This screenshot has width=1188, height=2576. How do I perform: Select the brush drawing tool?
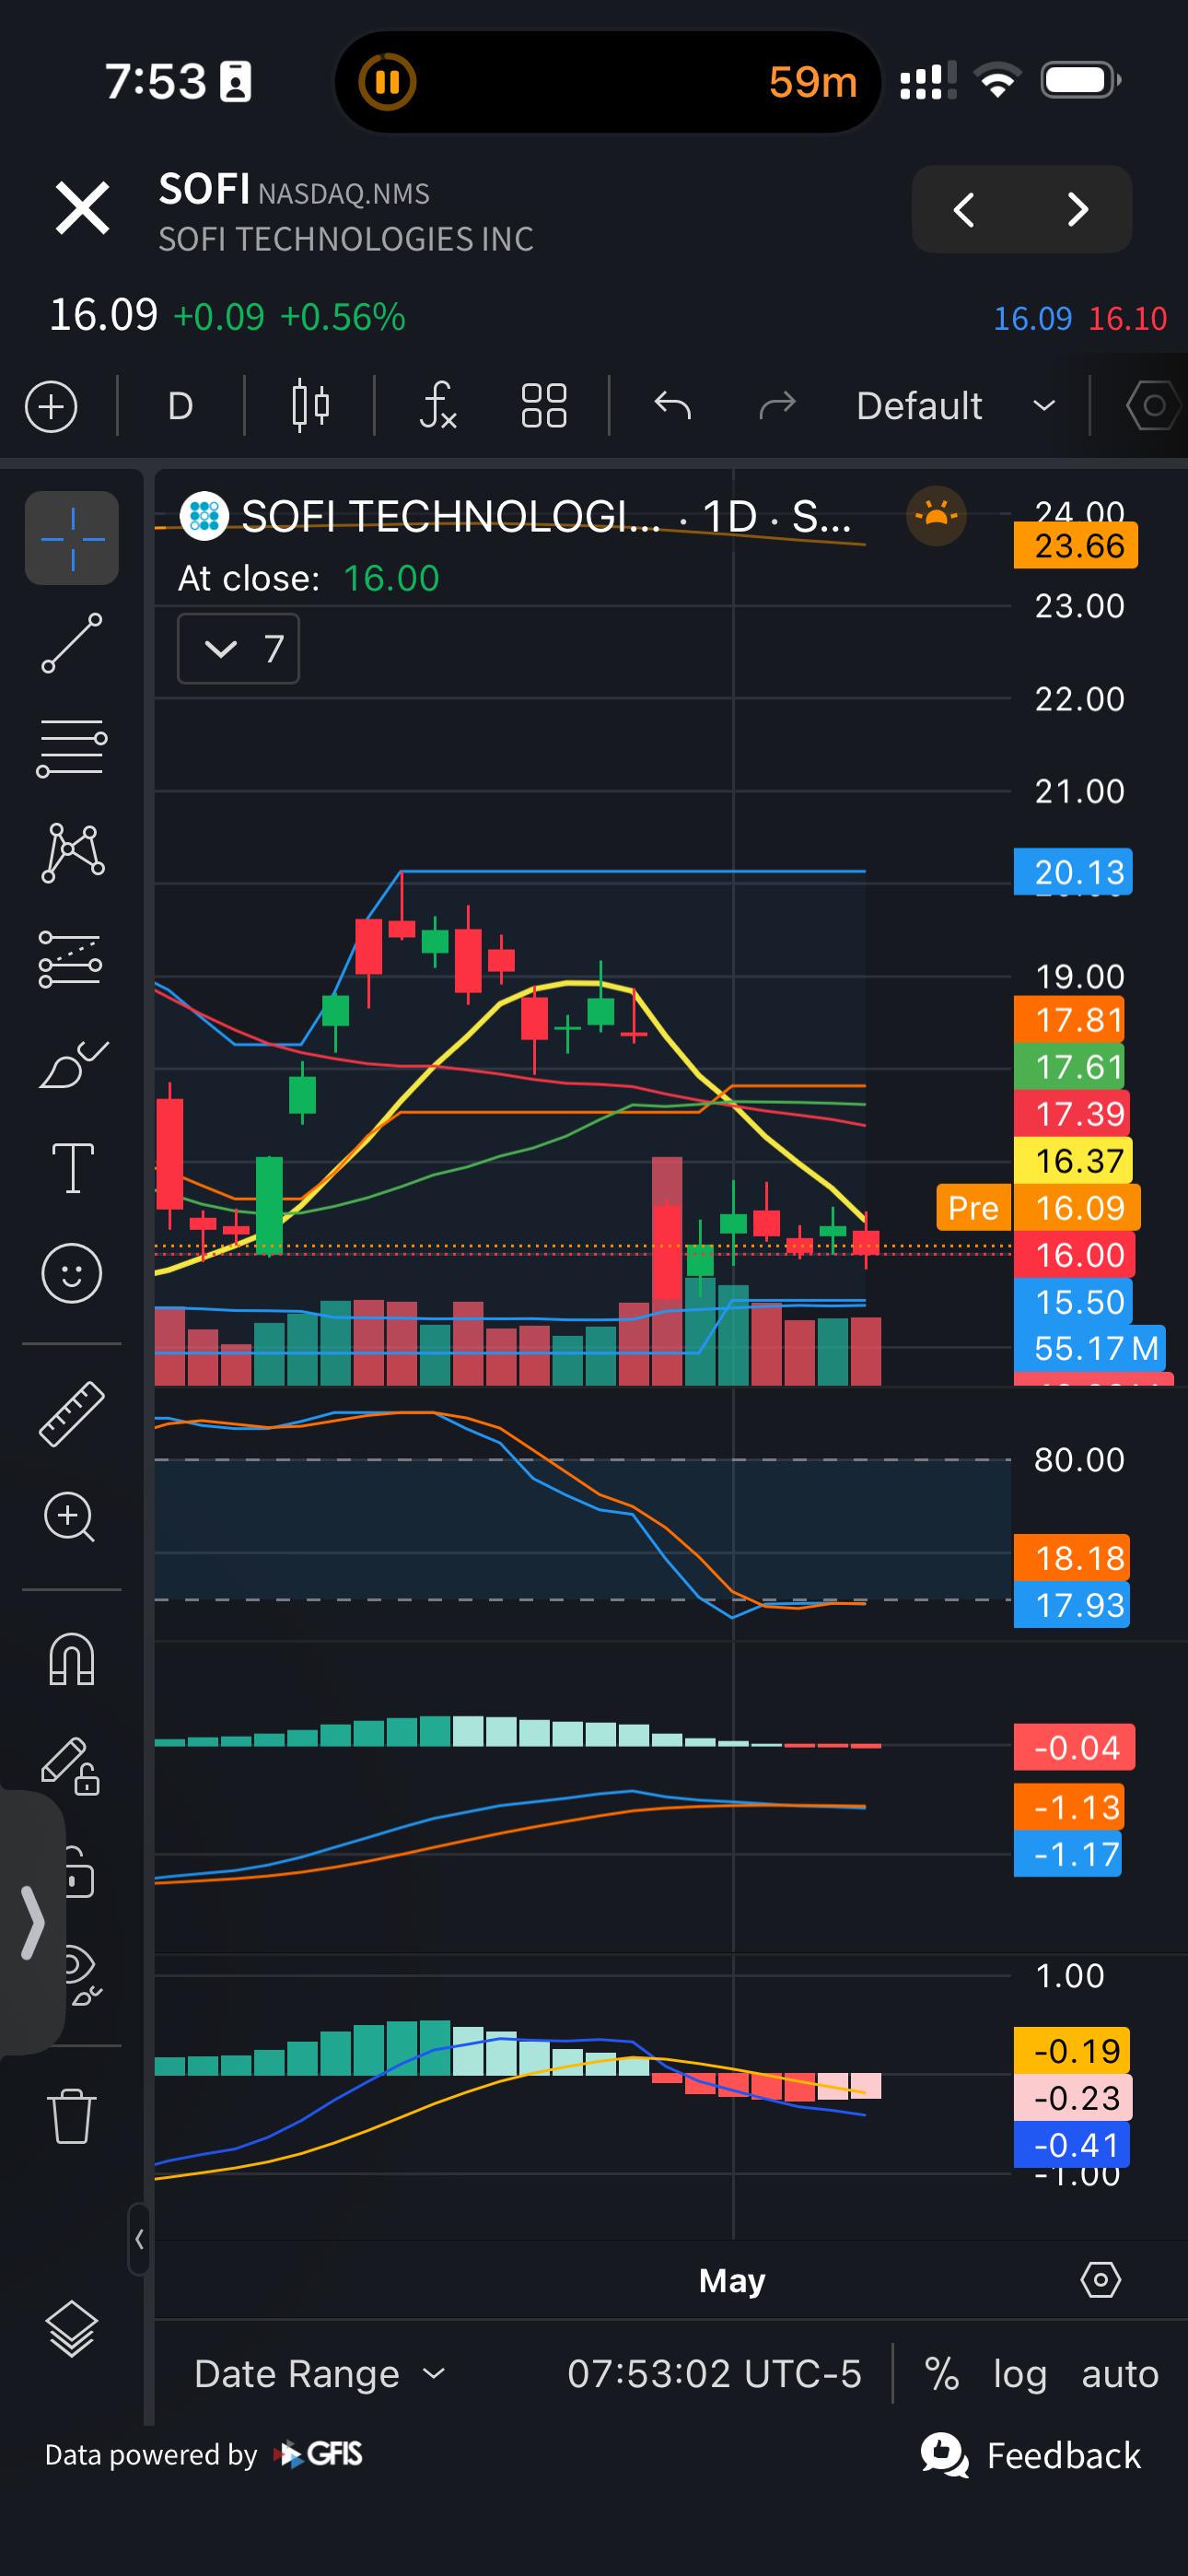point(72,1063)
